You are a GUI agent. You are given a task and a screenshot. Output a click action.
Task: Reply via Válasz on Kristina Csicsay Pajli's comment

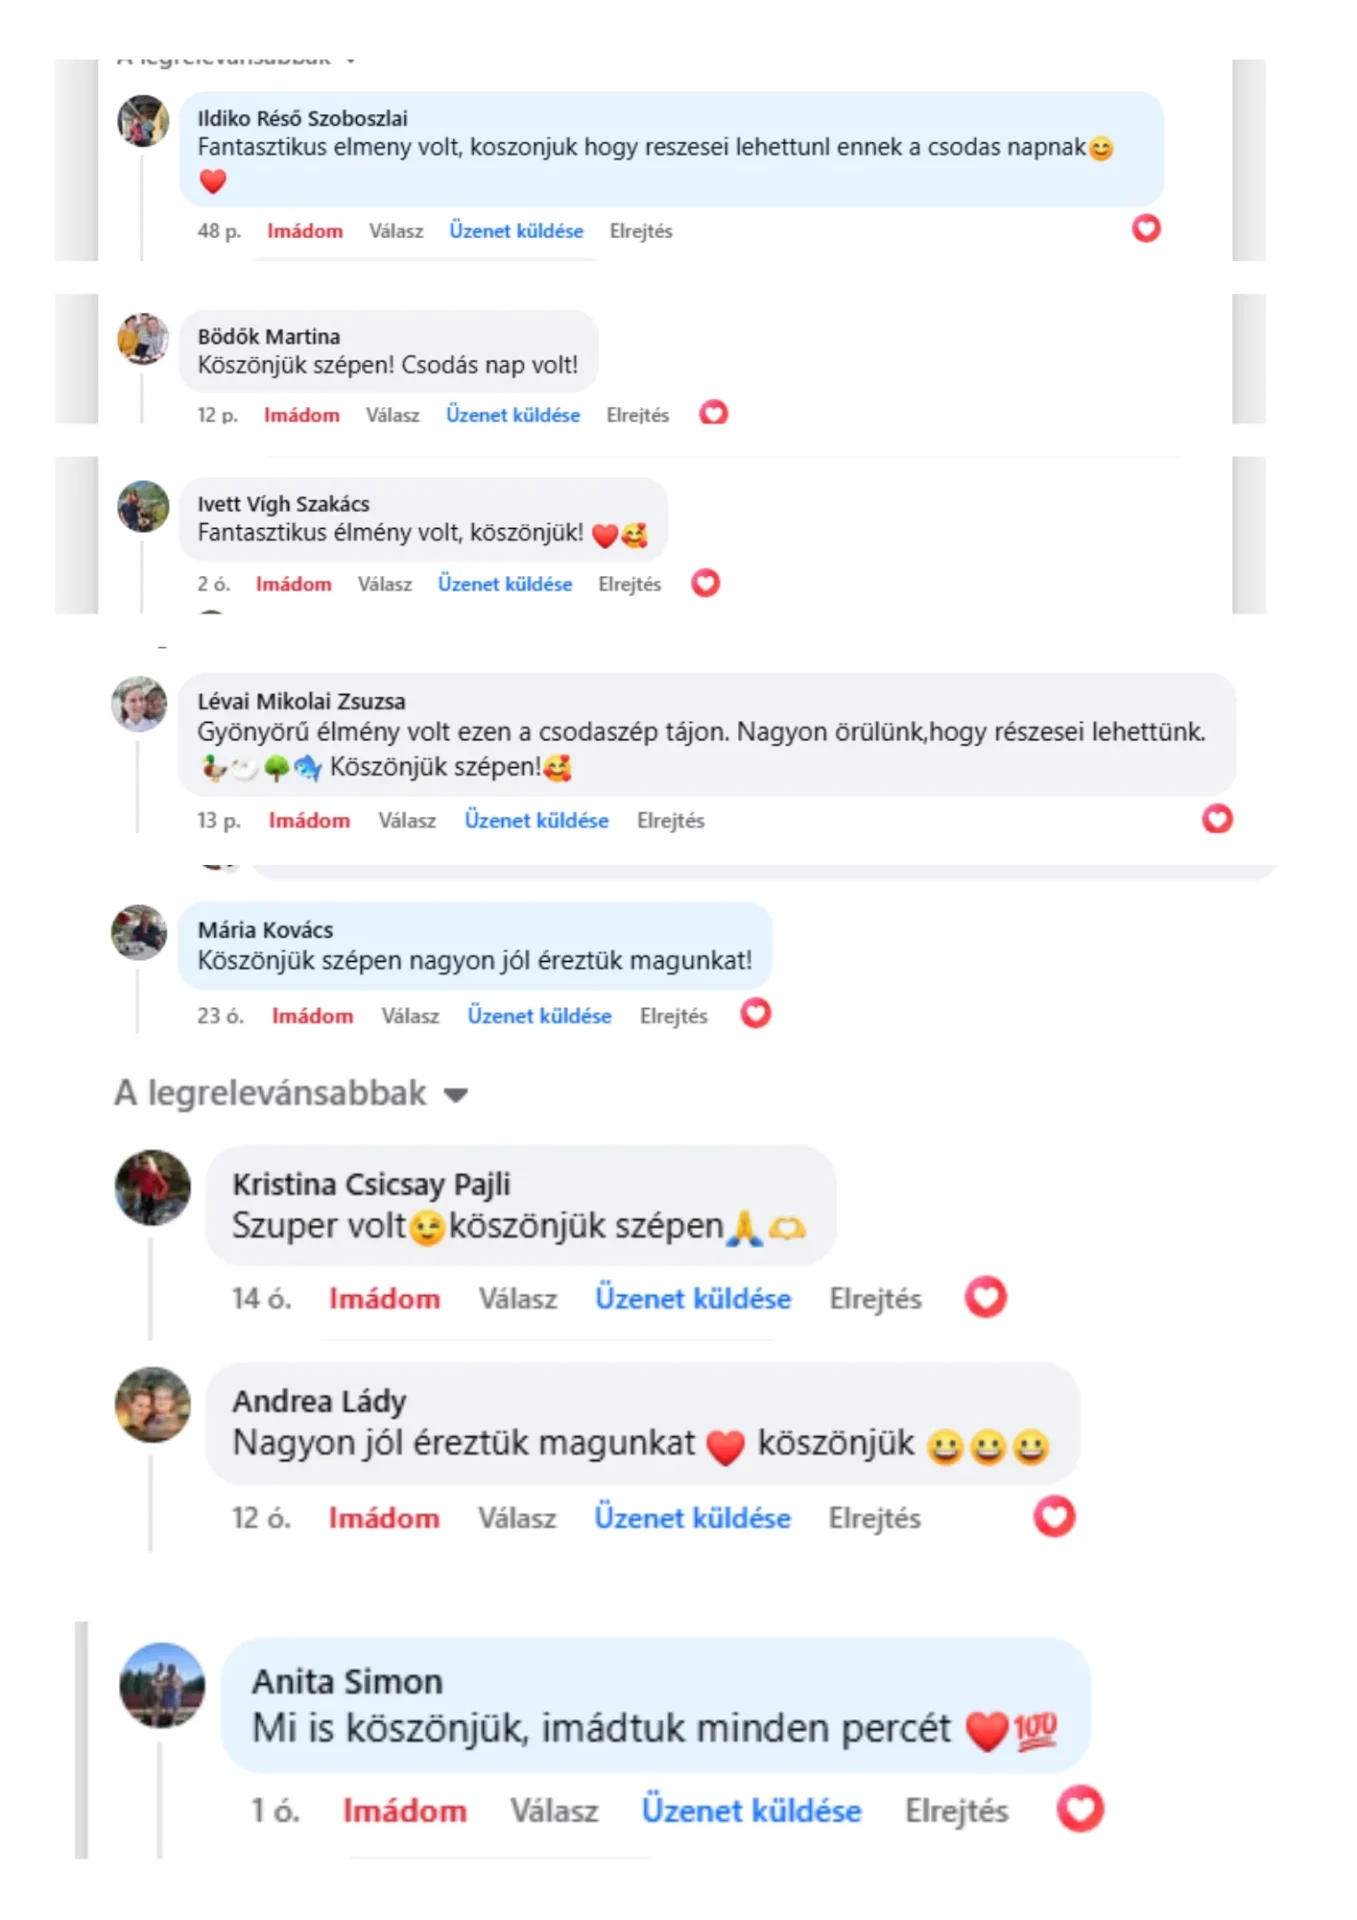[517, 1299]
